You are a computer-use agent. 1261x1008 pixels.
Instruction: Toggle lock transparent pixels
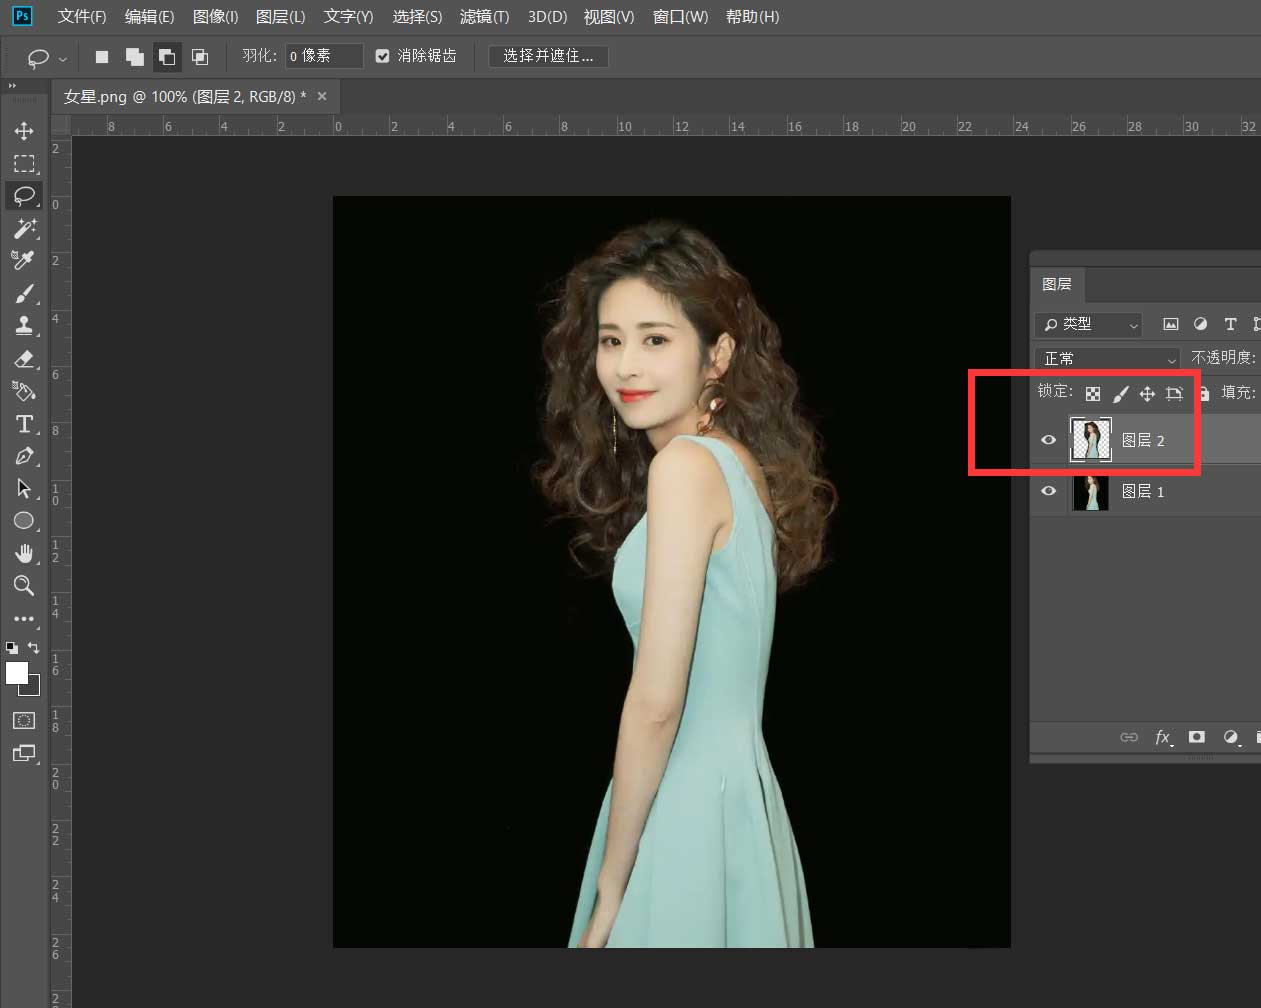1093,393
